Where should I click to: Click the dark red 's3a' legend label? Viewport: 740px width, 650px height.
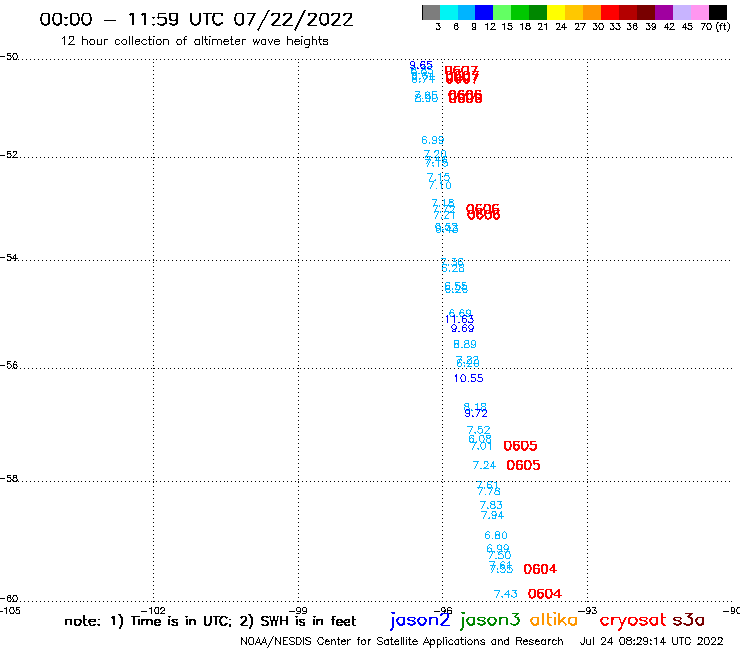click(689, 620)
